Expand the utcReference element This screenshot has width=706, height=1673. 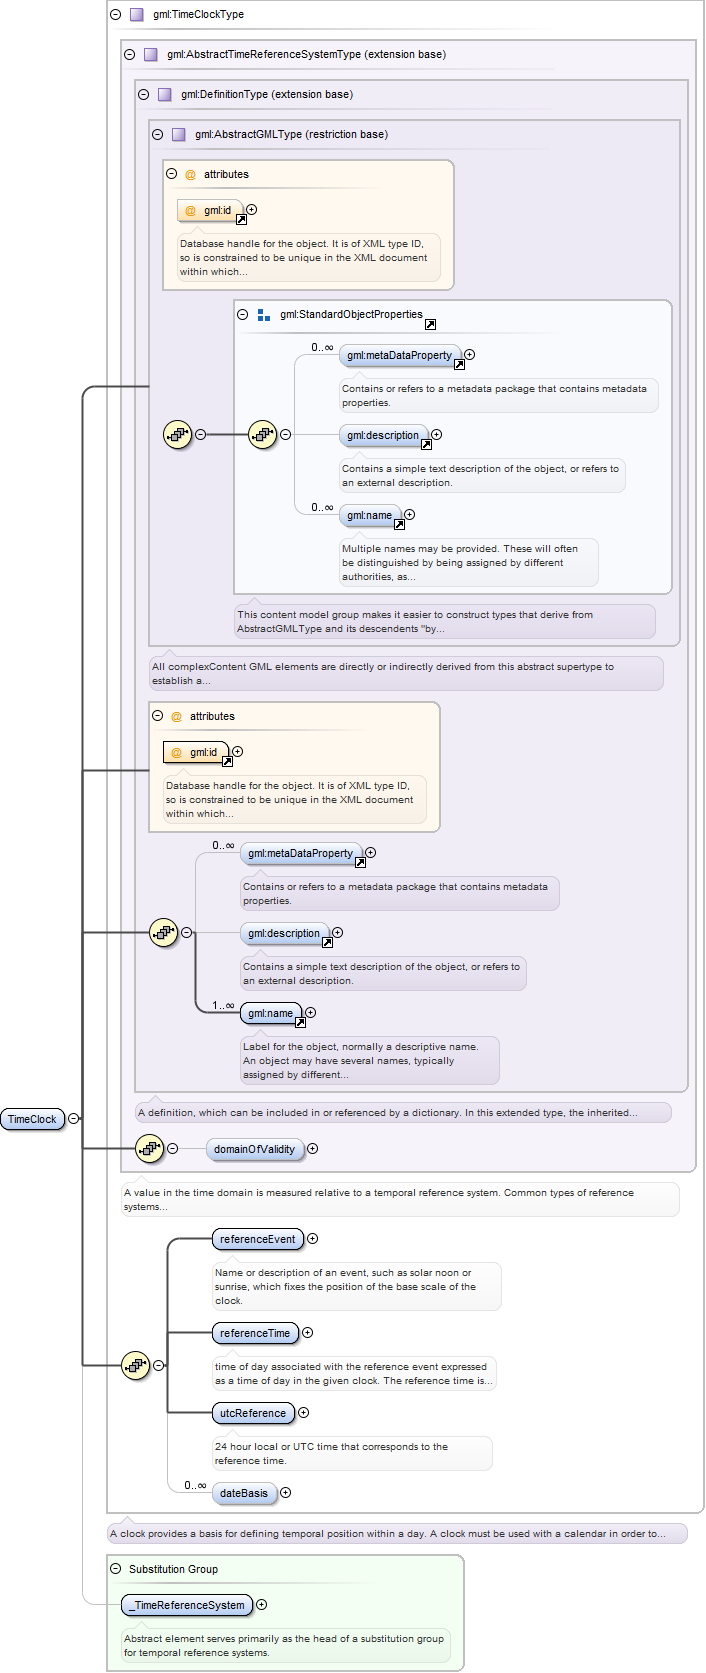(304, 1413)
